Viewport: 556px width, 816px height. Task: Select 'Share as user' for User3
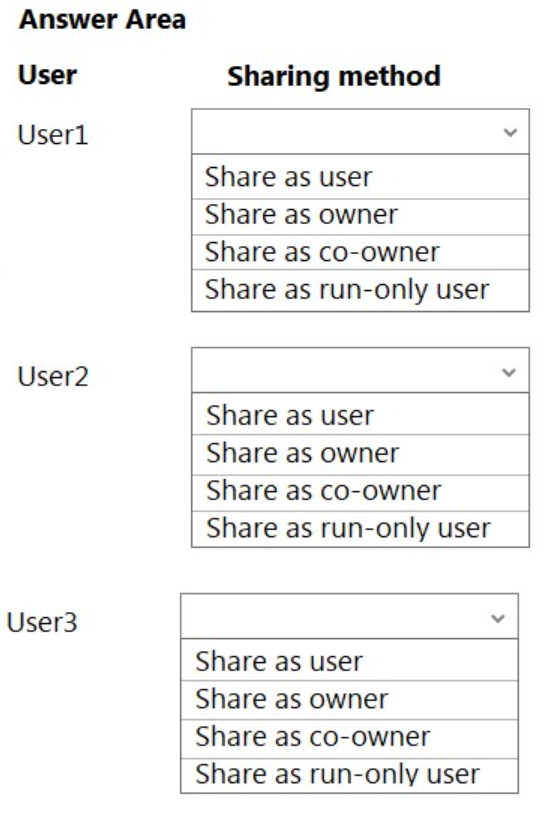(349, 660)
